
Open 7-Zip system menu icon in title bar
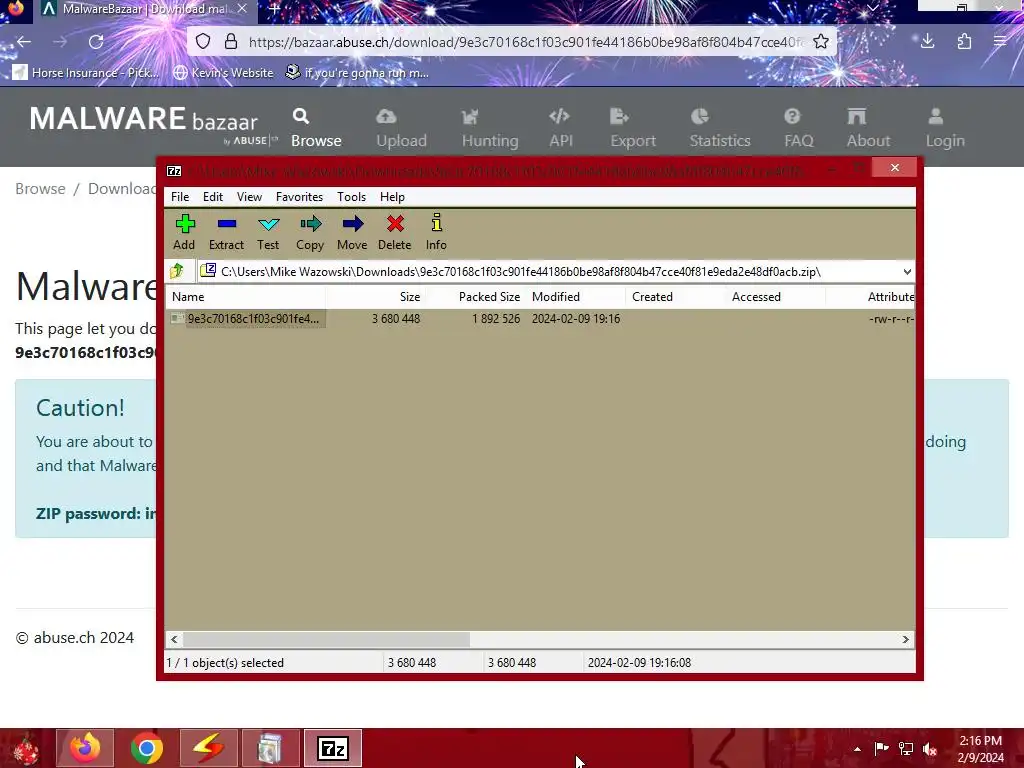tap(174, 171)
